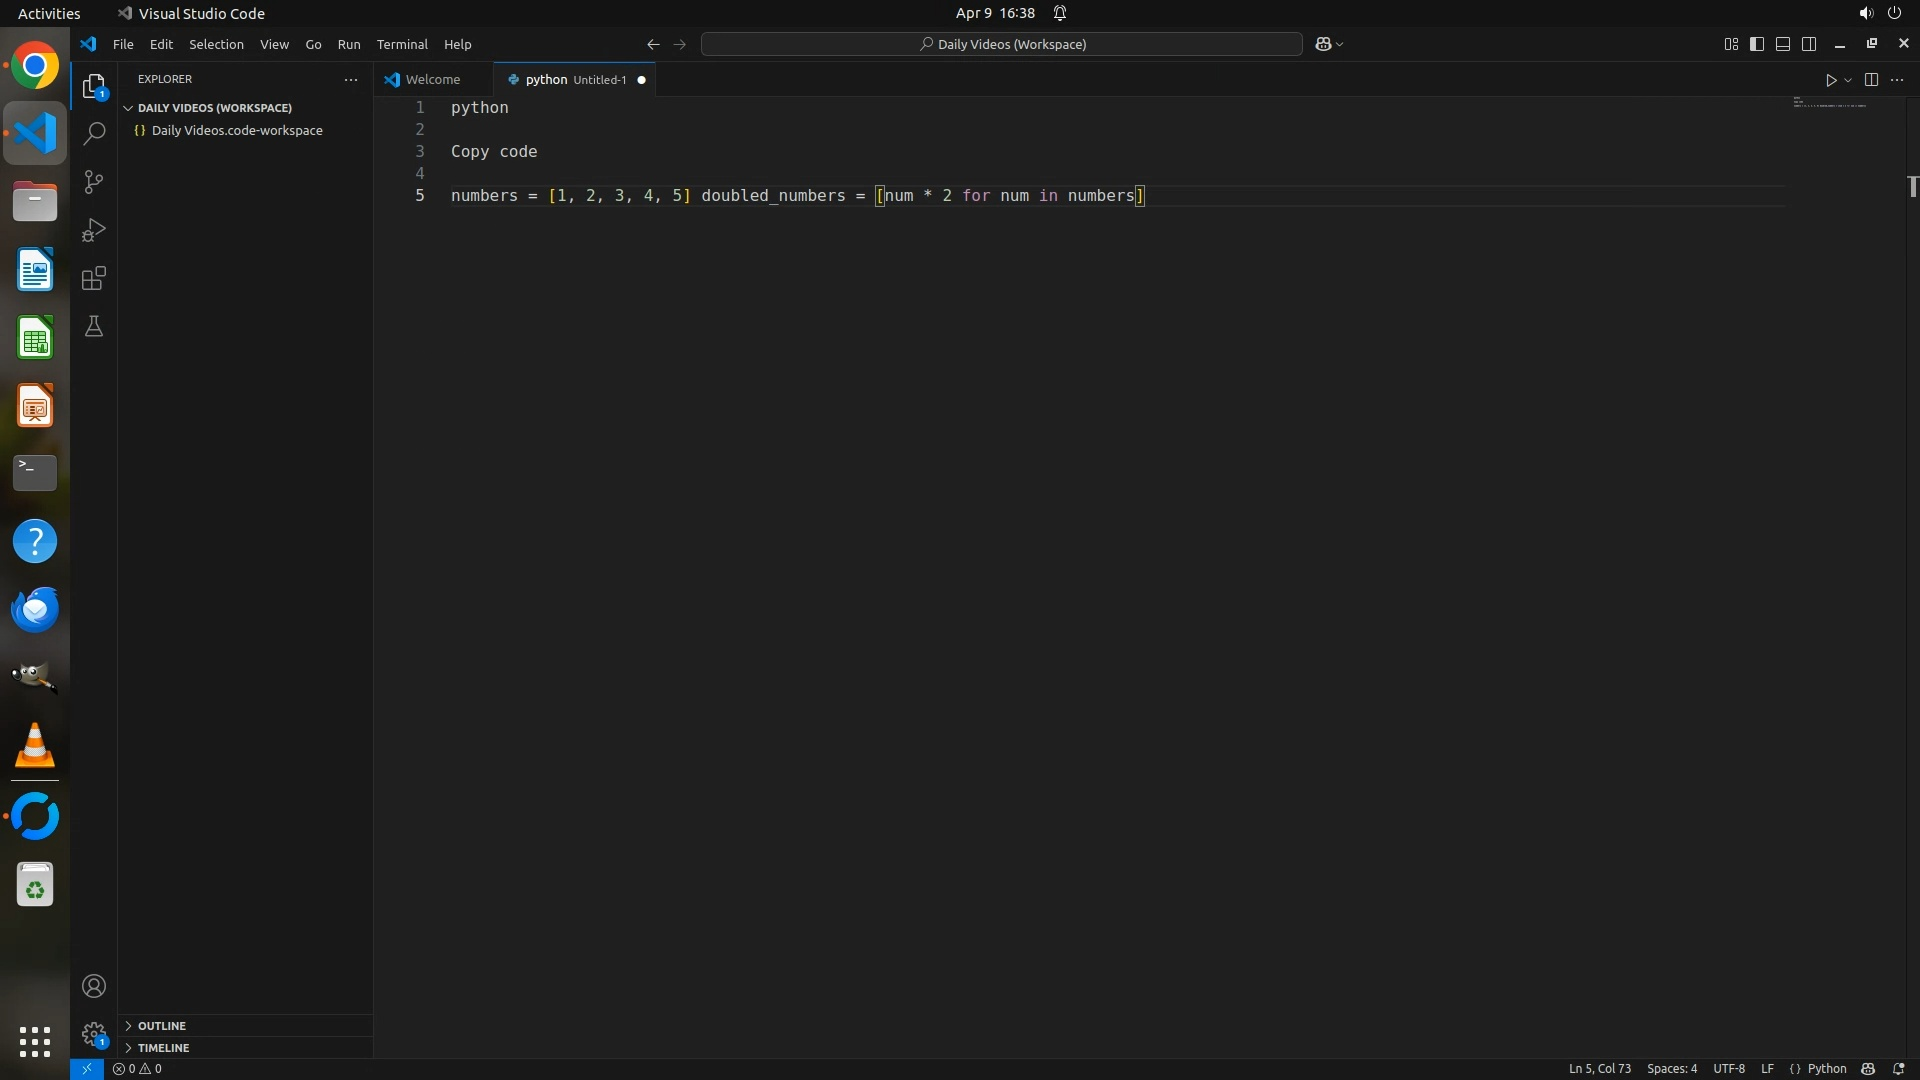Open the Terminal menu
Viewport: 1920px width, 1080px height.
pyautogui.click(x=402, y=44)
